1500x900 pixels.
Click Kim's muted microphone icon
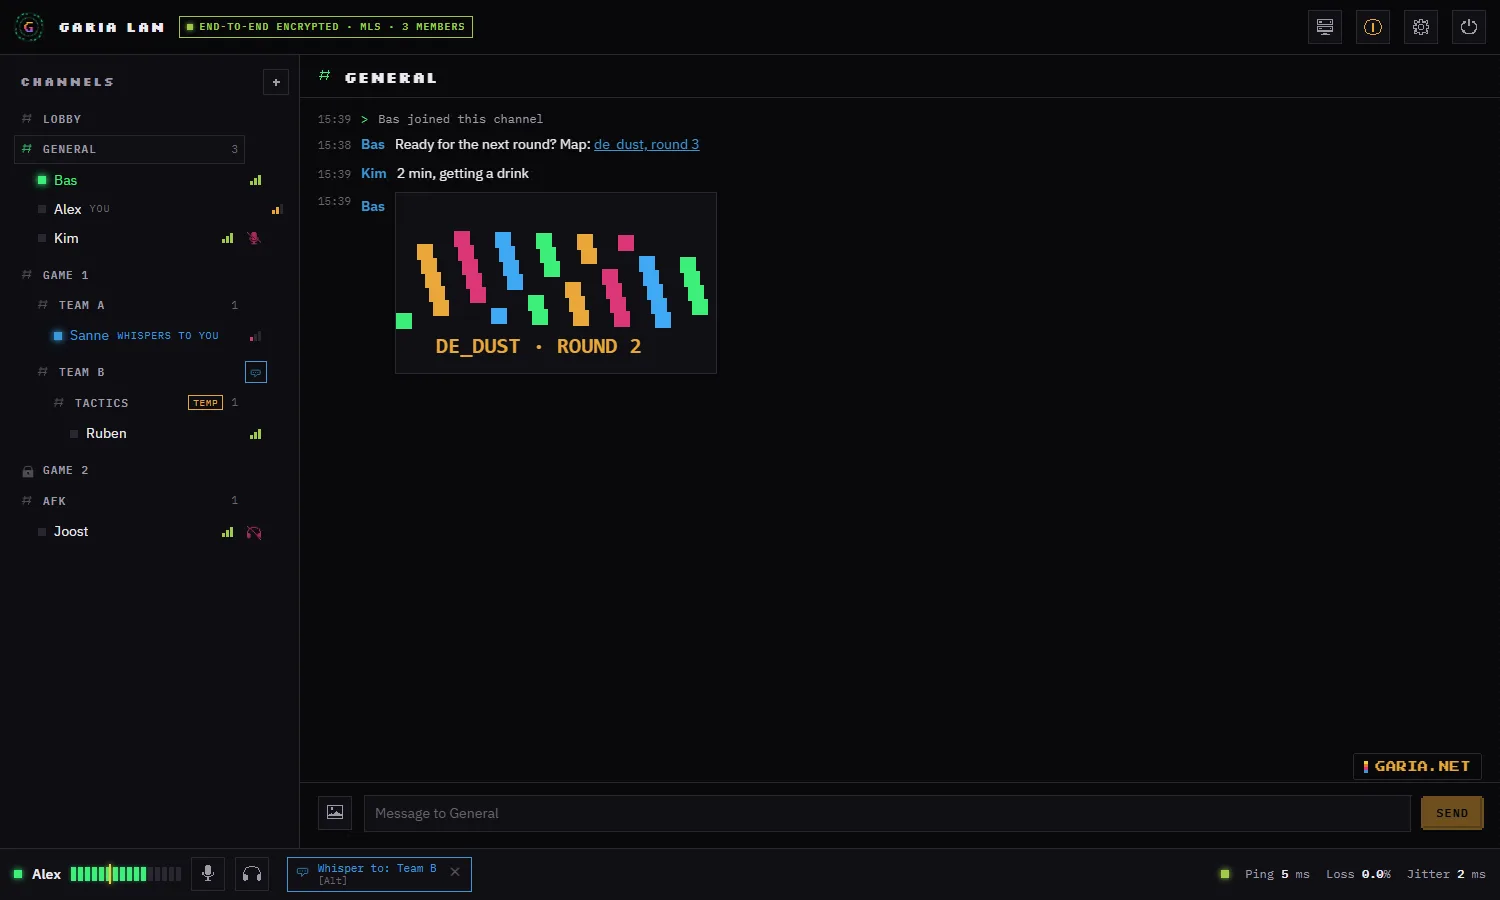click(x=254, y=238)
